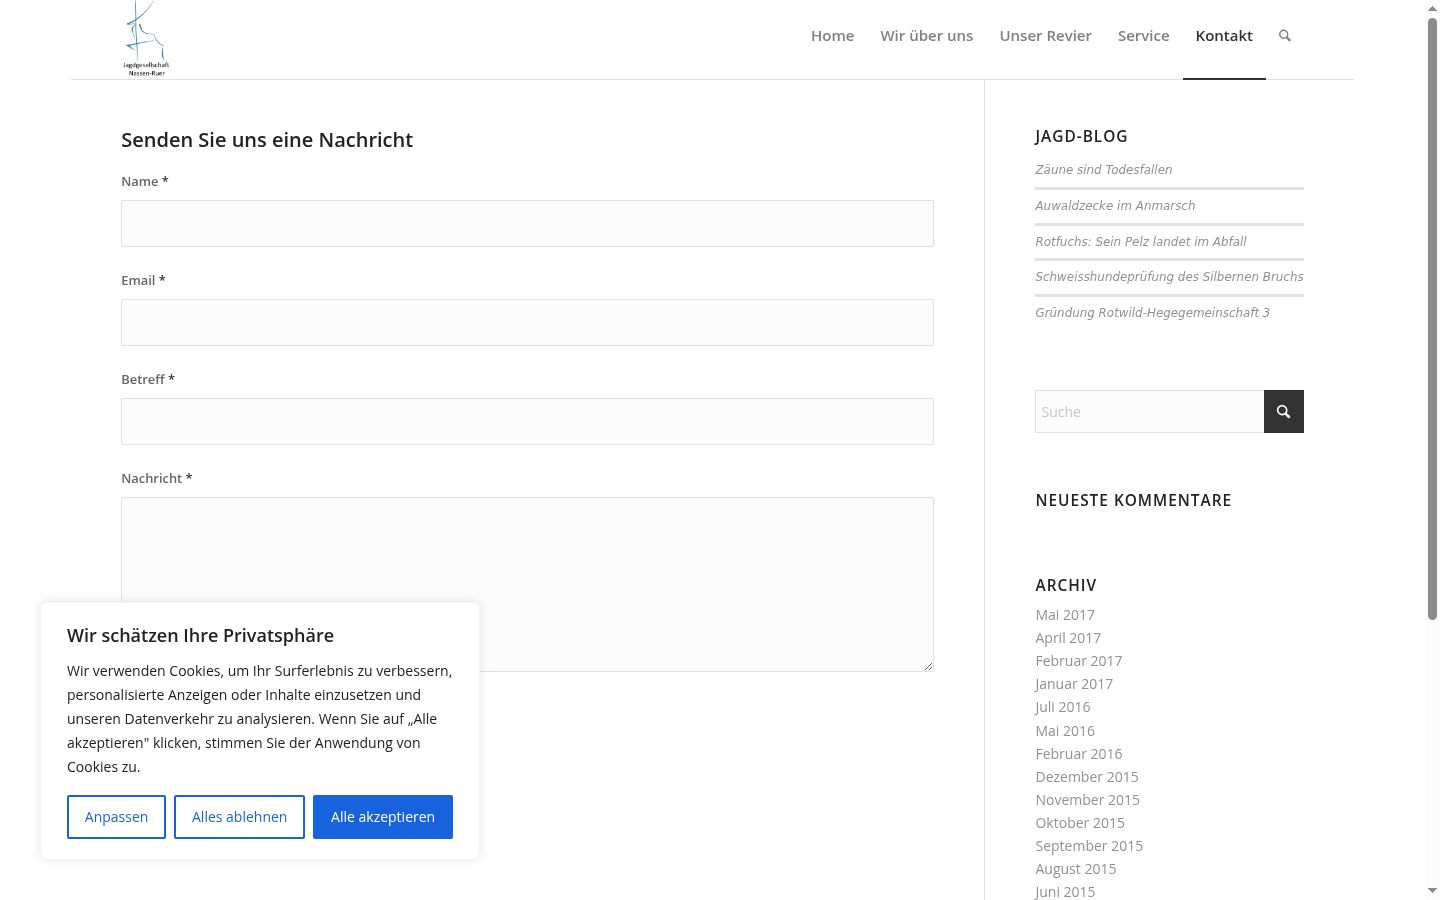Open blog post Auwaldzecke im Anmarsch
Screen dimensions: 1440x900
(1115, 206)
